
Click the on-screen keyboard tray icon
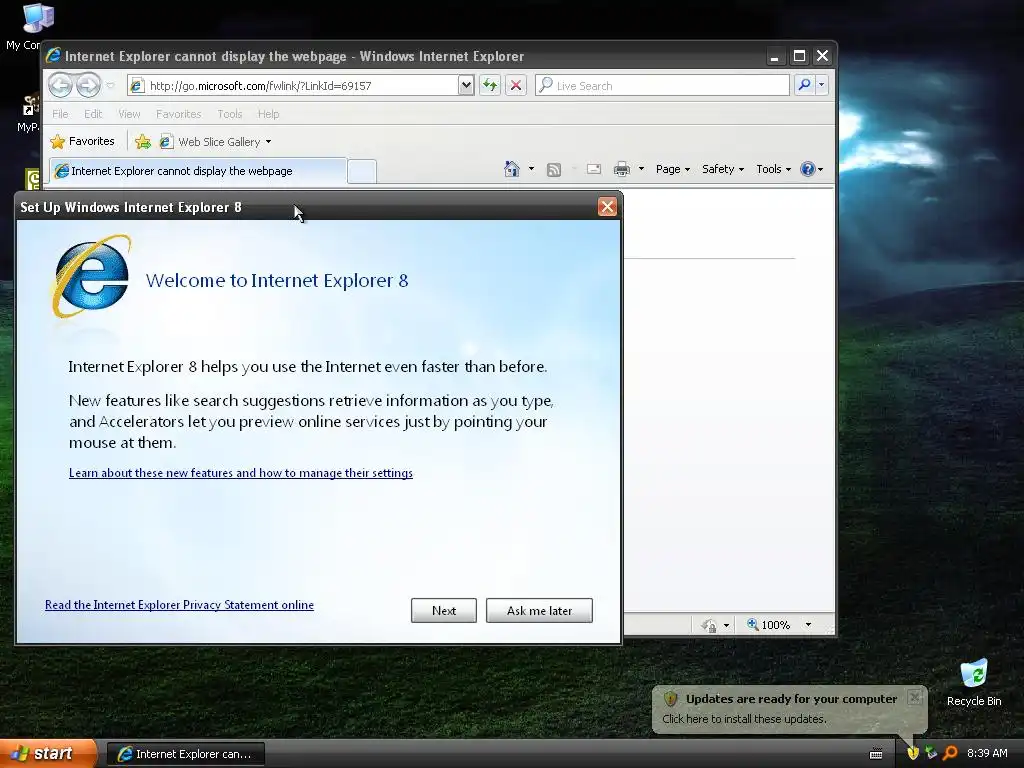(876, 754)
